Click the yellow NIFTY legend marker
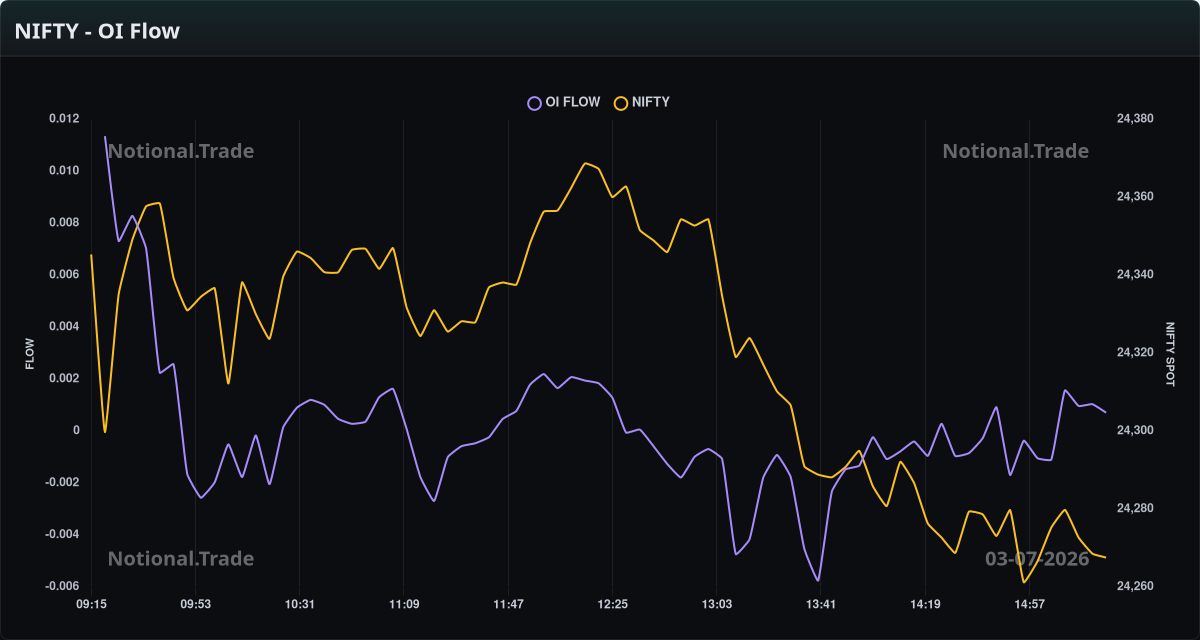The height and width of the screenshot is (640, 1200). pyautogui.click(x=621, y=102)
